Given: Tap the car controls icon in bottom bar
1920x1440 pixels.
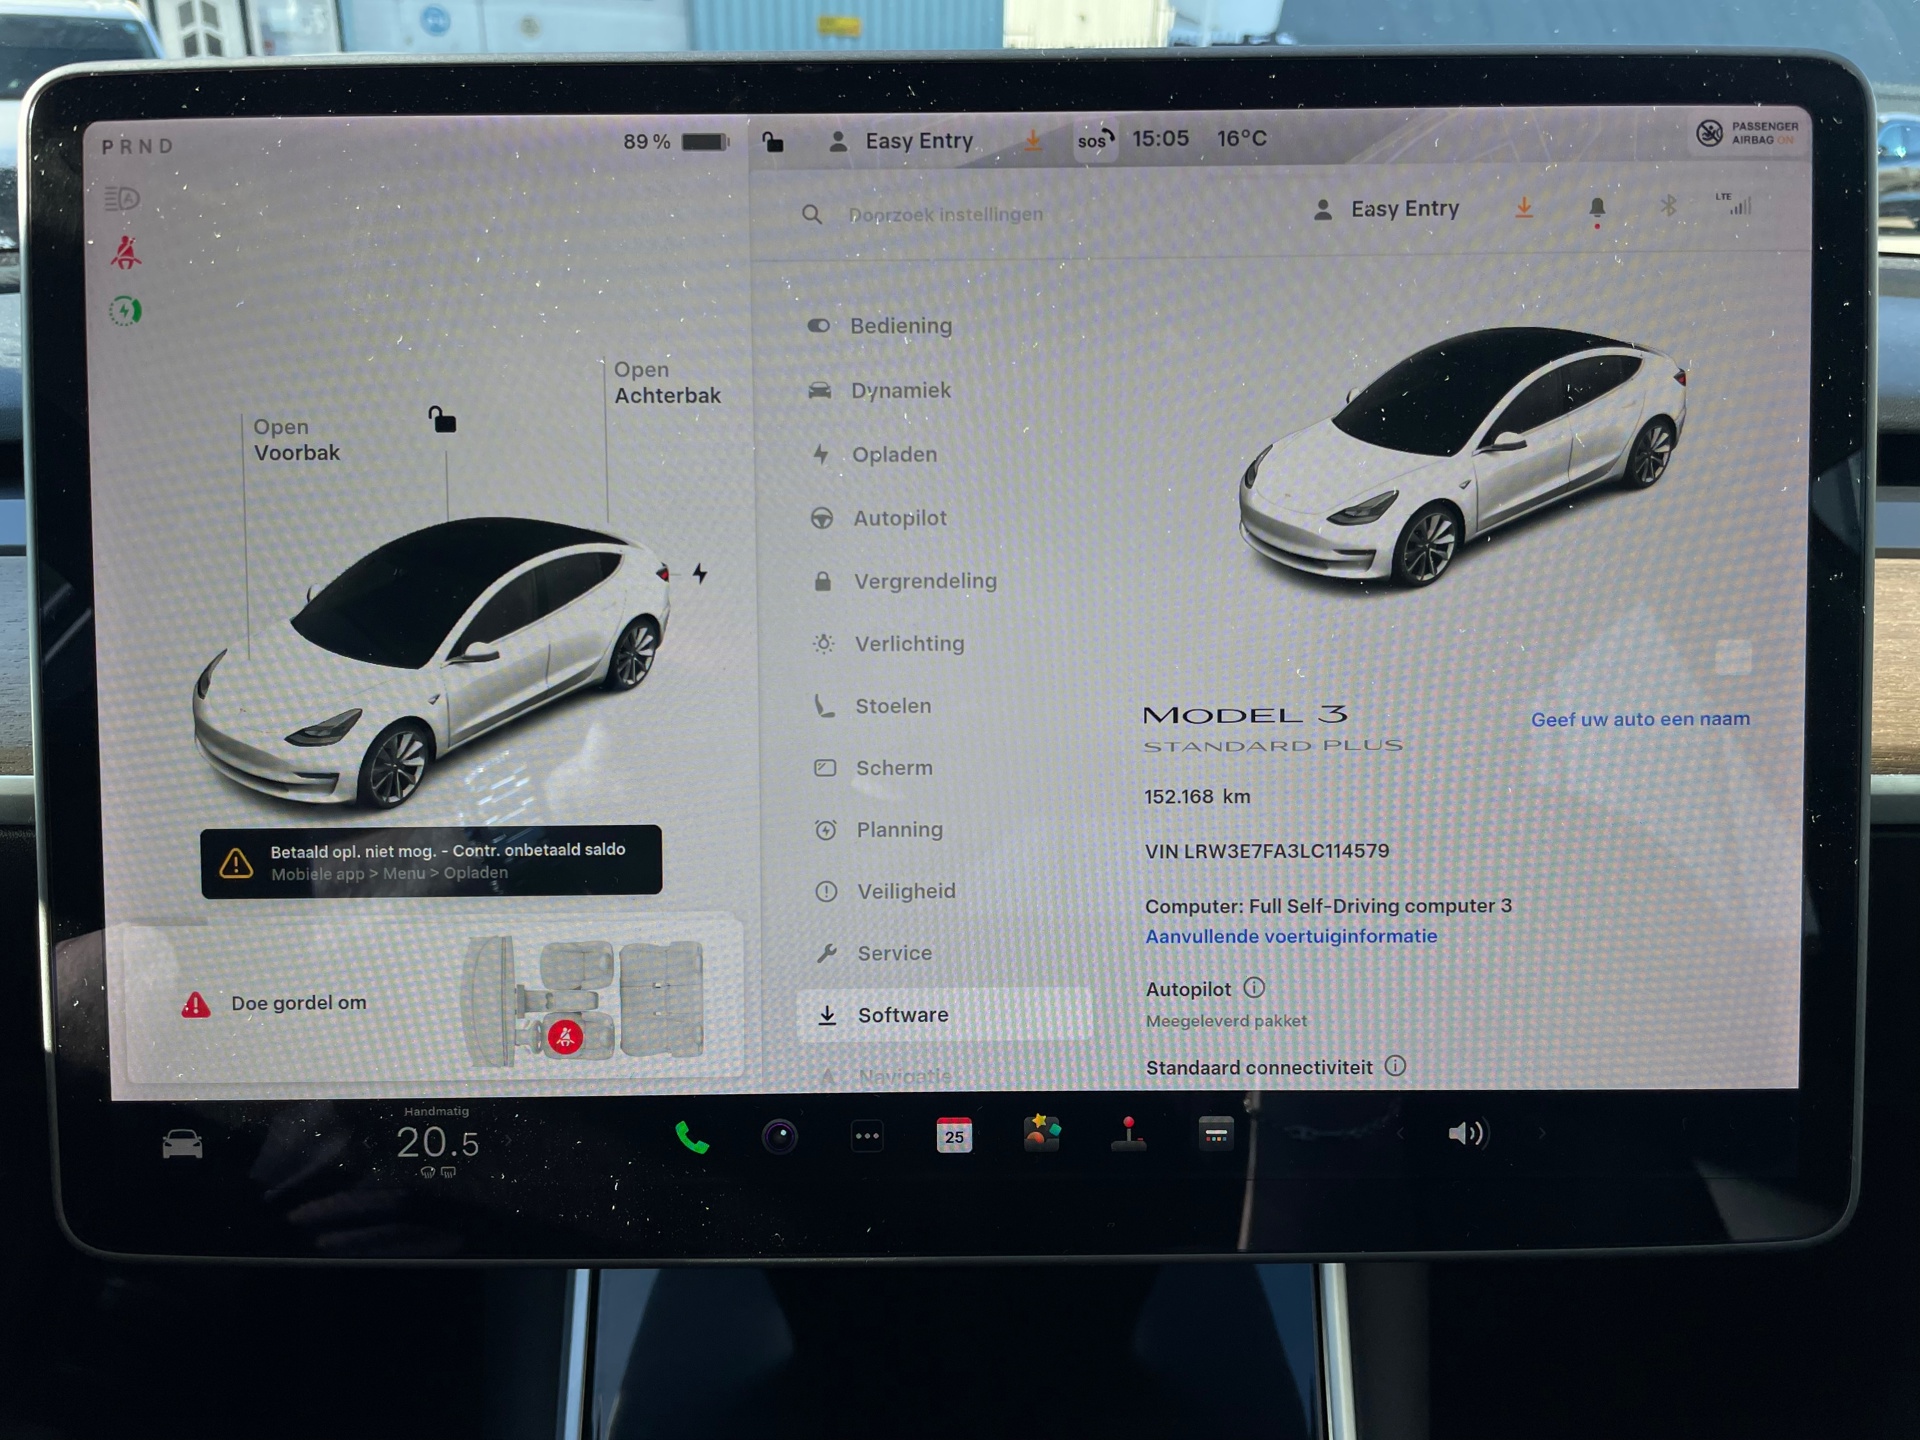Looking at the screenshot, I should tap(182, 1144).
